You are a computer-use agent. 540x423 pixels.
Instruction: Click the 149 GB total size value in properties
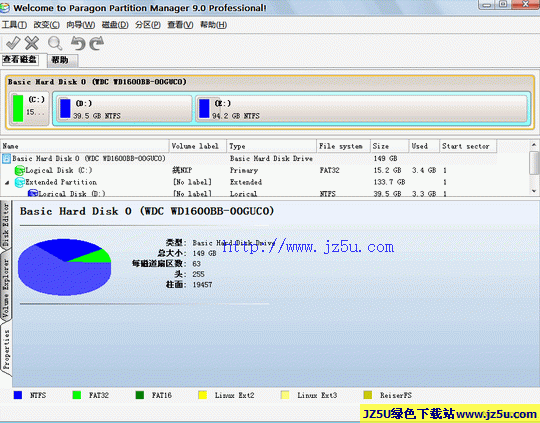click(205, 254)
